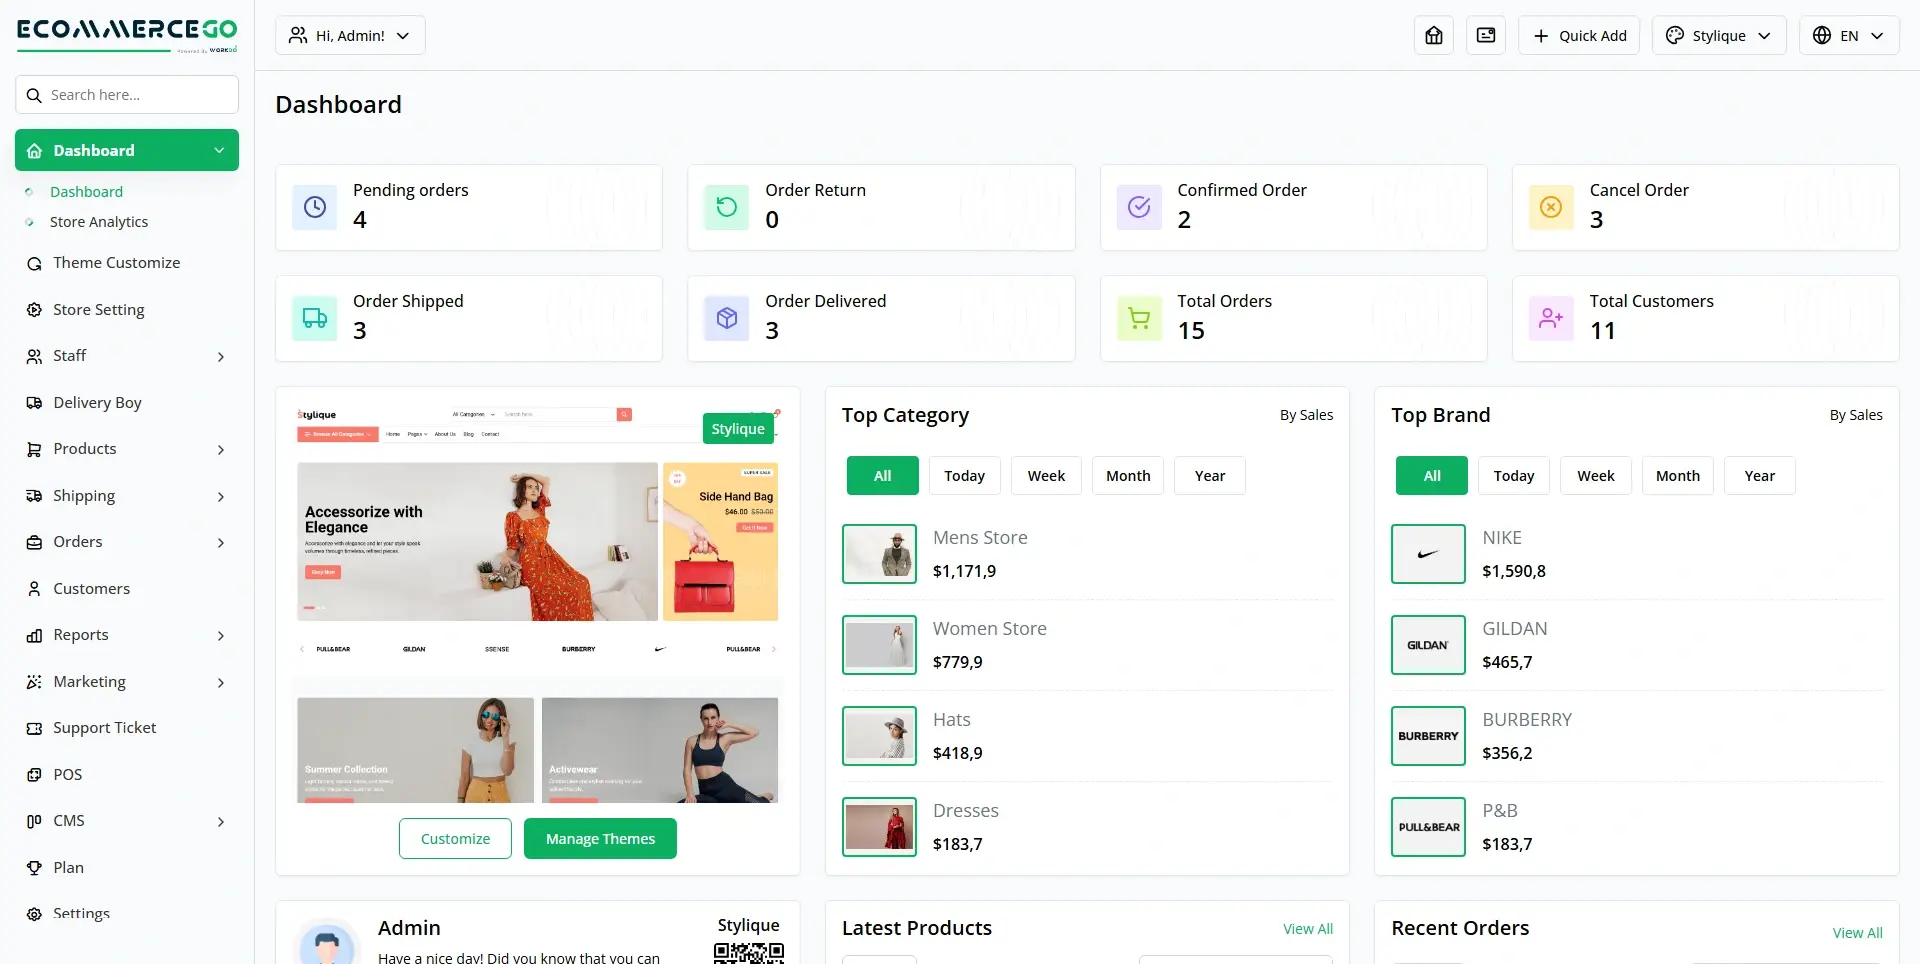
Task: Open View All for Recent Orders
Action: [x=1857, y=932]
